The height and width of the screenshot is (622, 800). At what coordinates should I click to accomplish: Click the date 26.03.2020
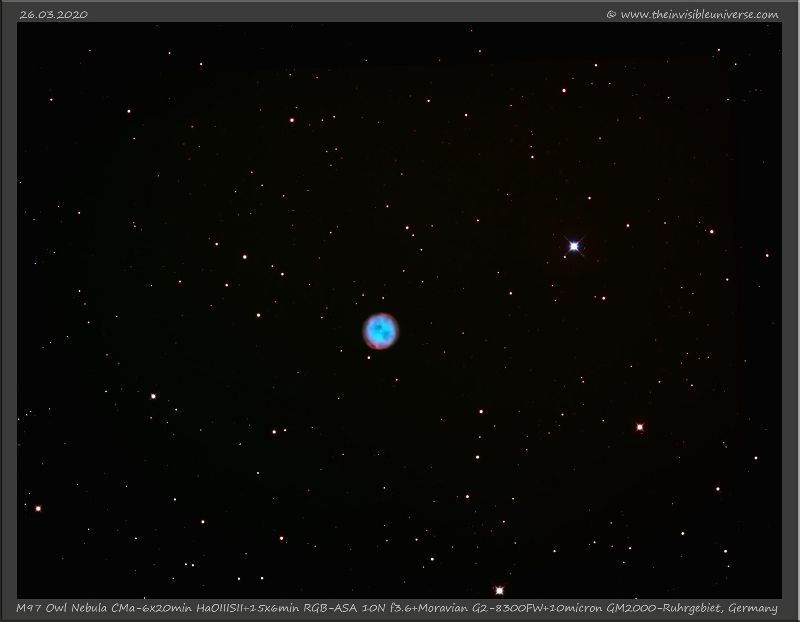click(x=53, y=14)
